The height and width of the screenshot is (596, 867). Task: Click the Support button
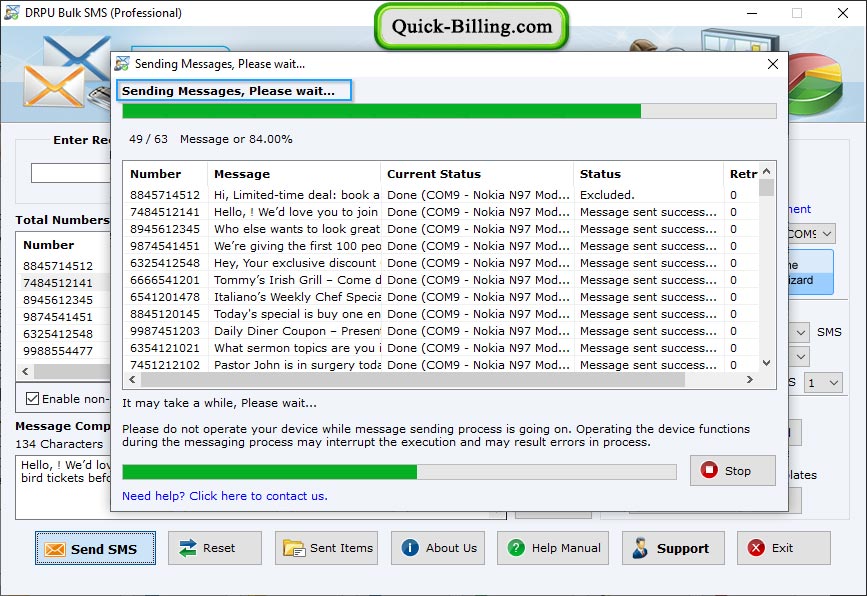[x=673, y=548]
